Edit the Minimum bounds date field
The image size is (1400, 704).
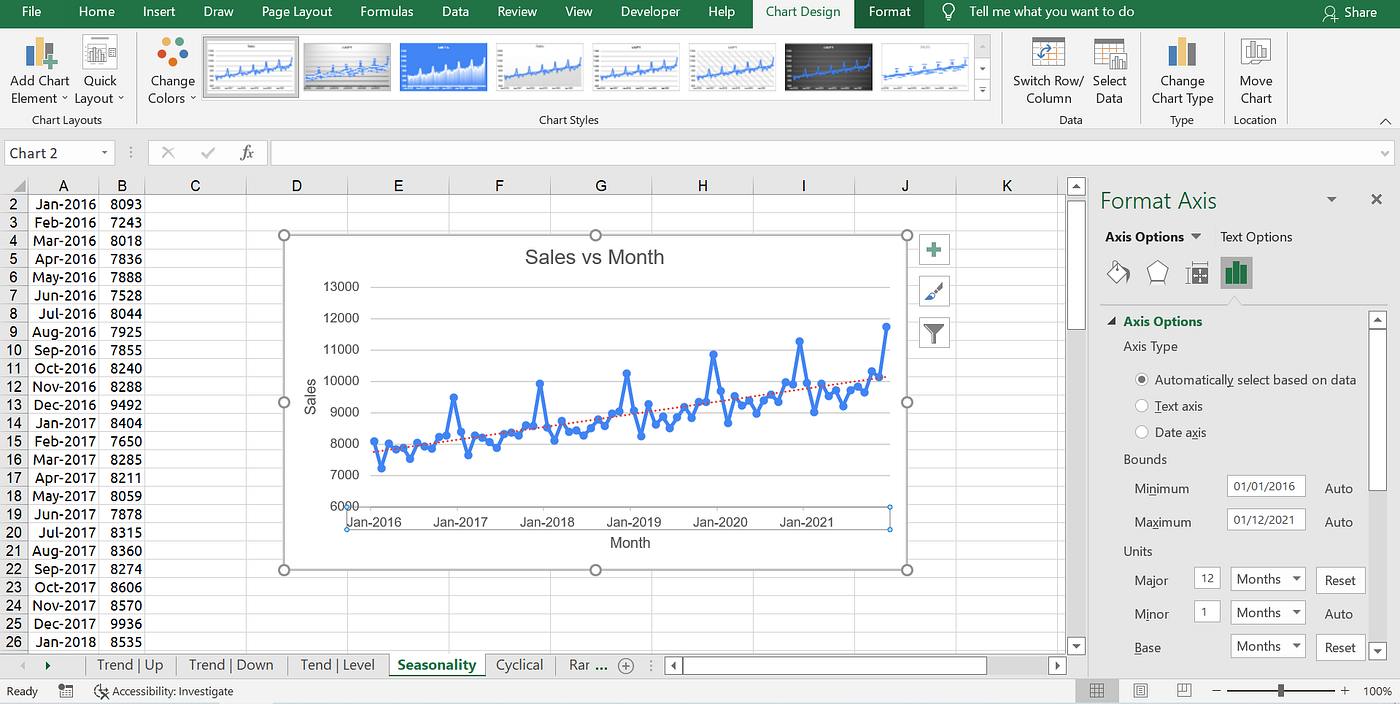(1265, 485)
